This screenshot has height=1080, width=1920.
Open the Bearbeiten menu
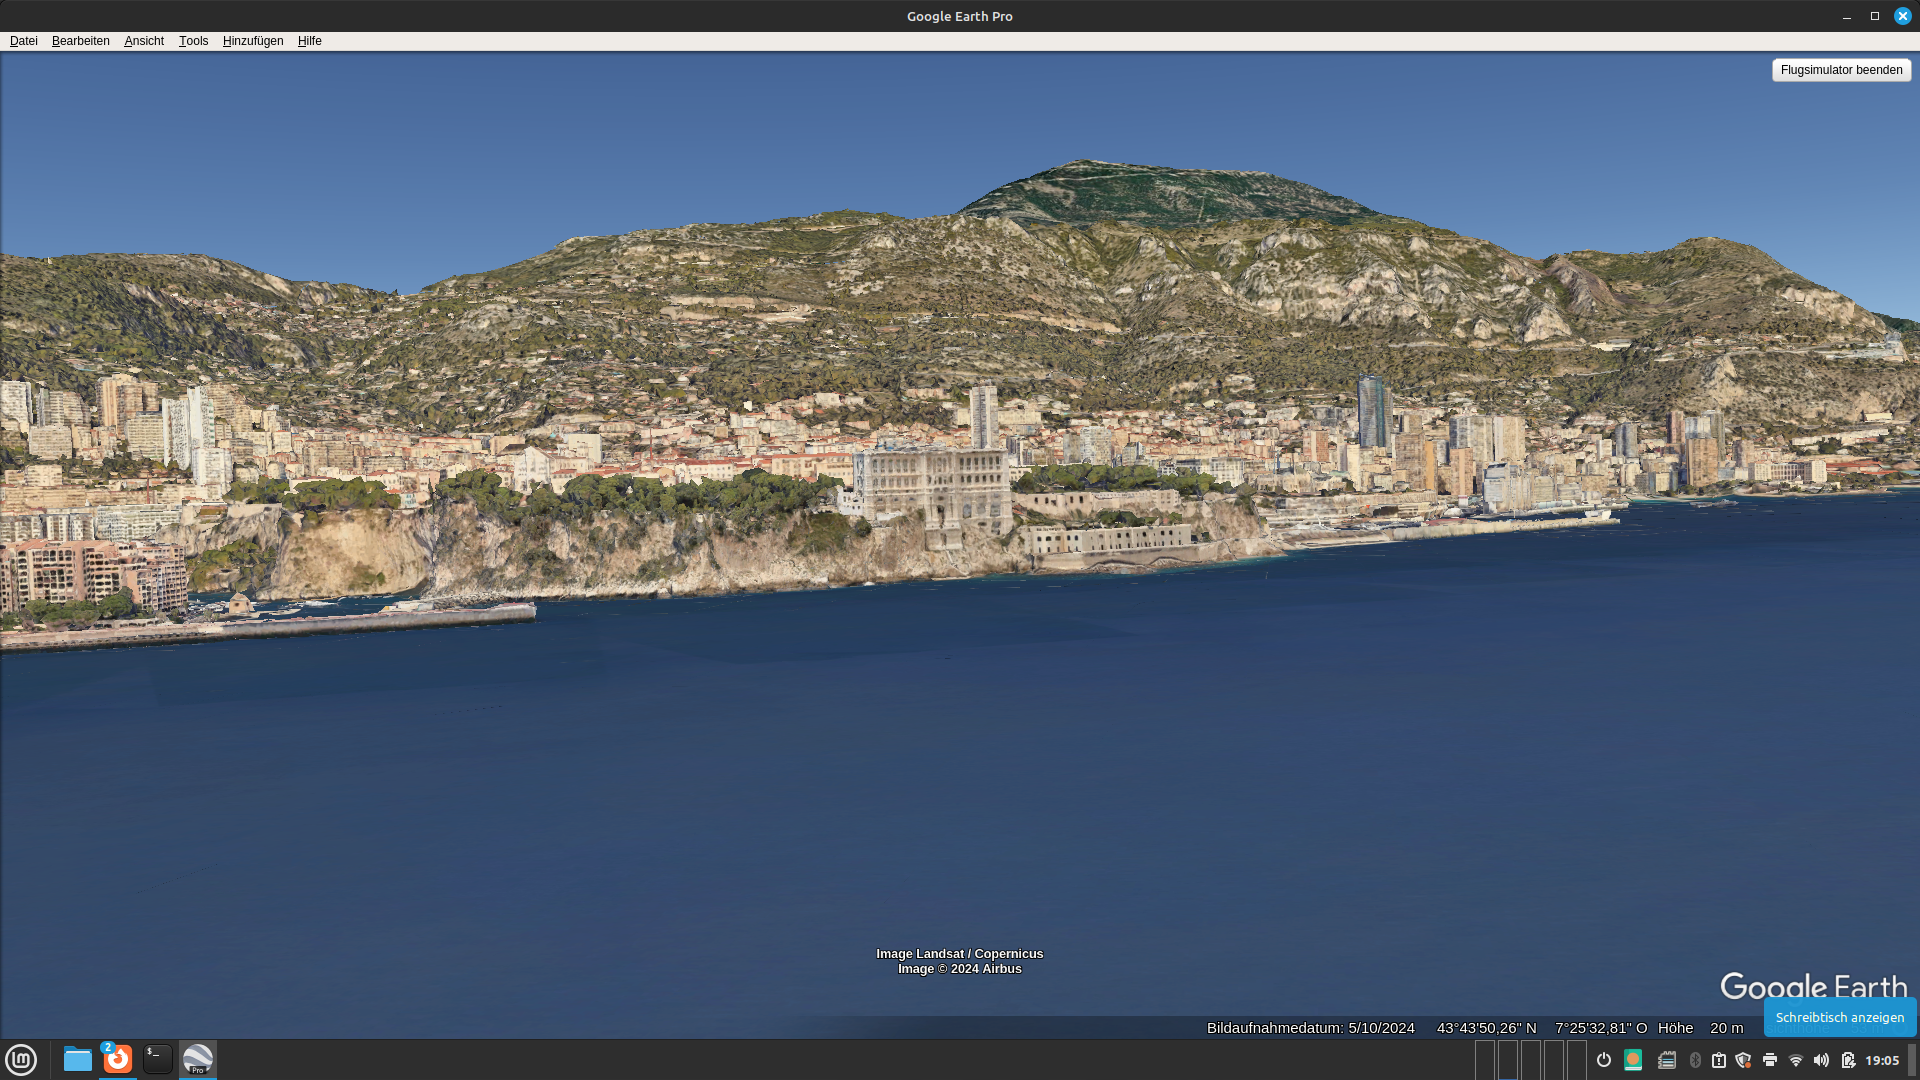(x=80, y=41)
